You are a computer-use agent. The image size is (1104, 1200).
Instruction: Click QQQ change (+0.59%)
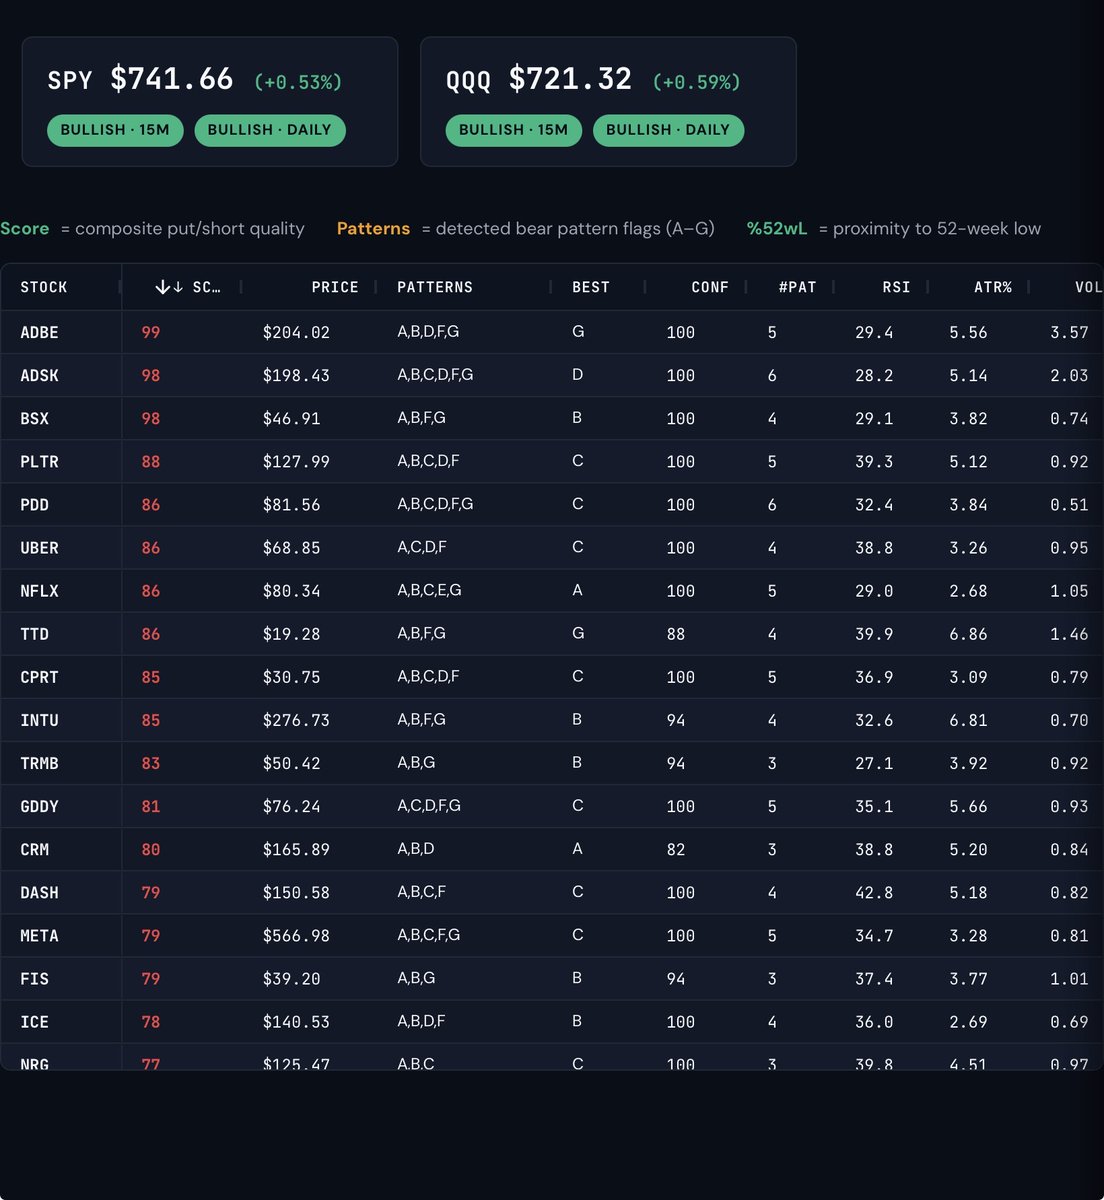click(696, 82)
